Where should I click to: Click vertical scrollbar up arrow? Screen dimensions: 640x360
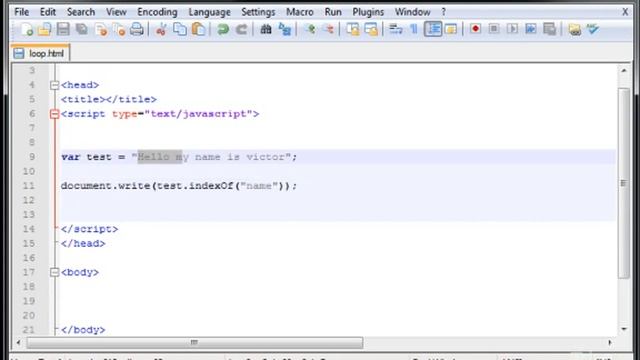point(624,71)
